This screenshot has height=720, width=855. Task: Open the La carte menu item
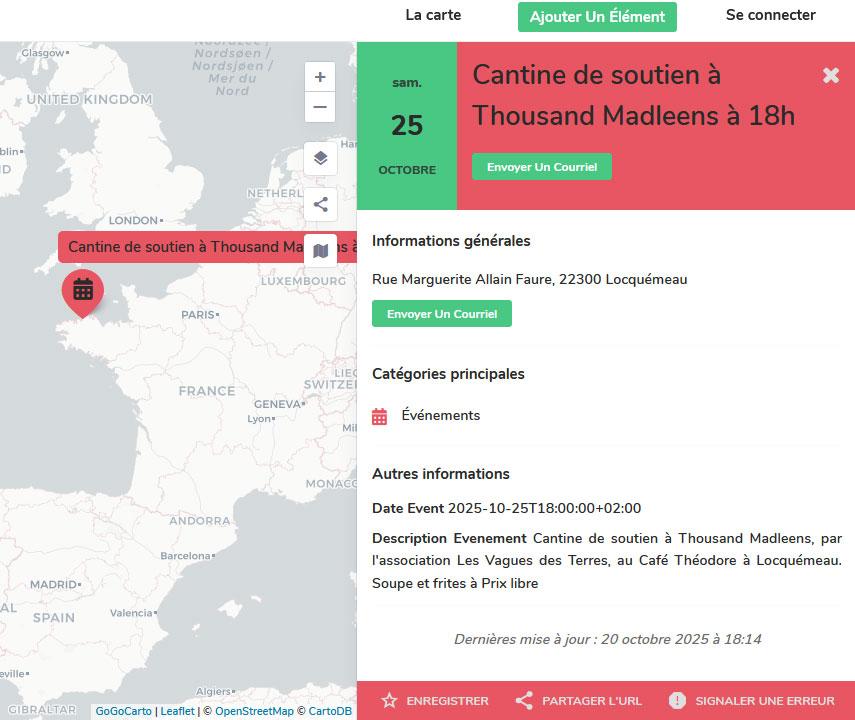coord(433,15)
